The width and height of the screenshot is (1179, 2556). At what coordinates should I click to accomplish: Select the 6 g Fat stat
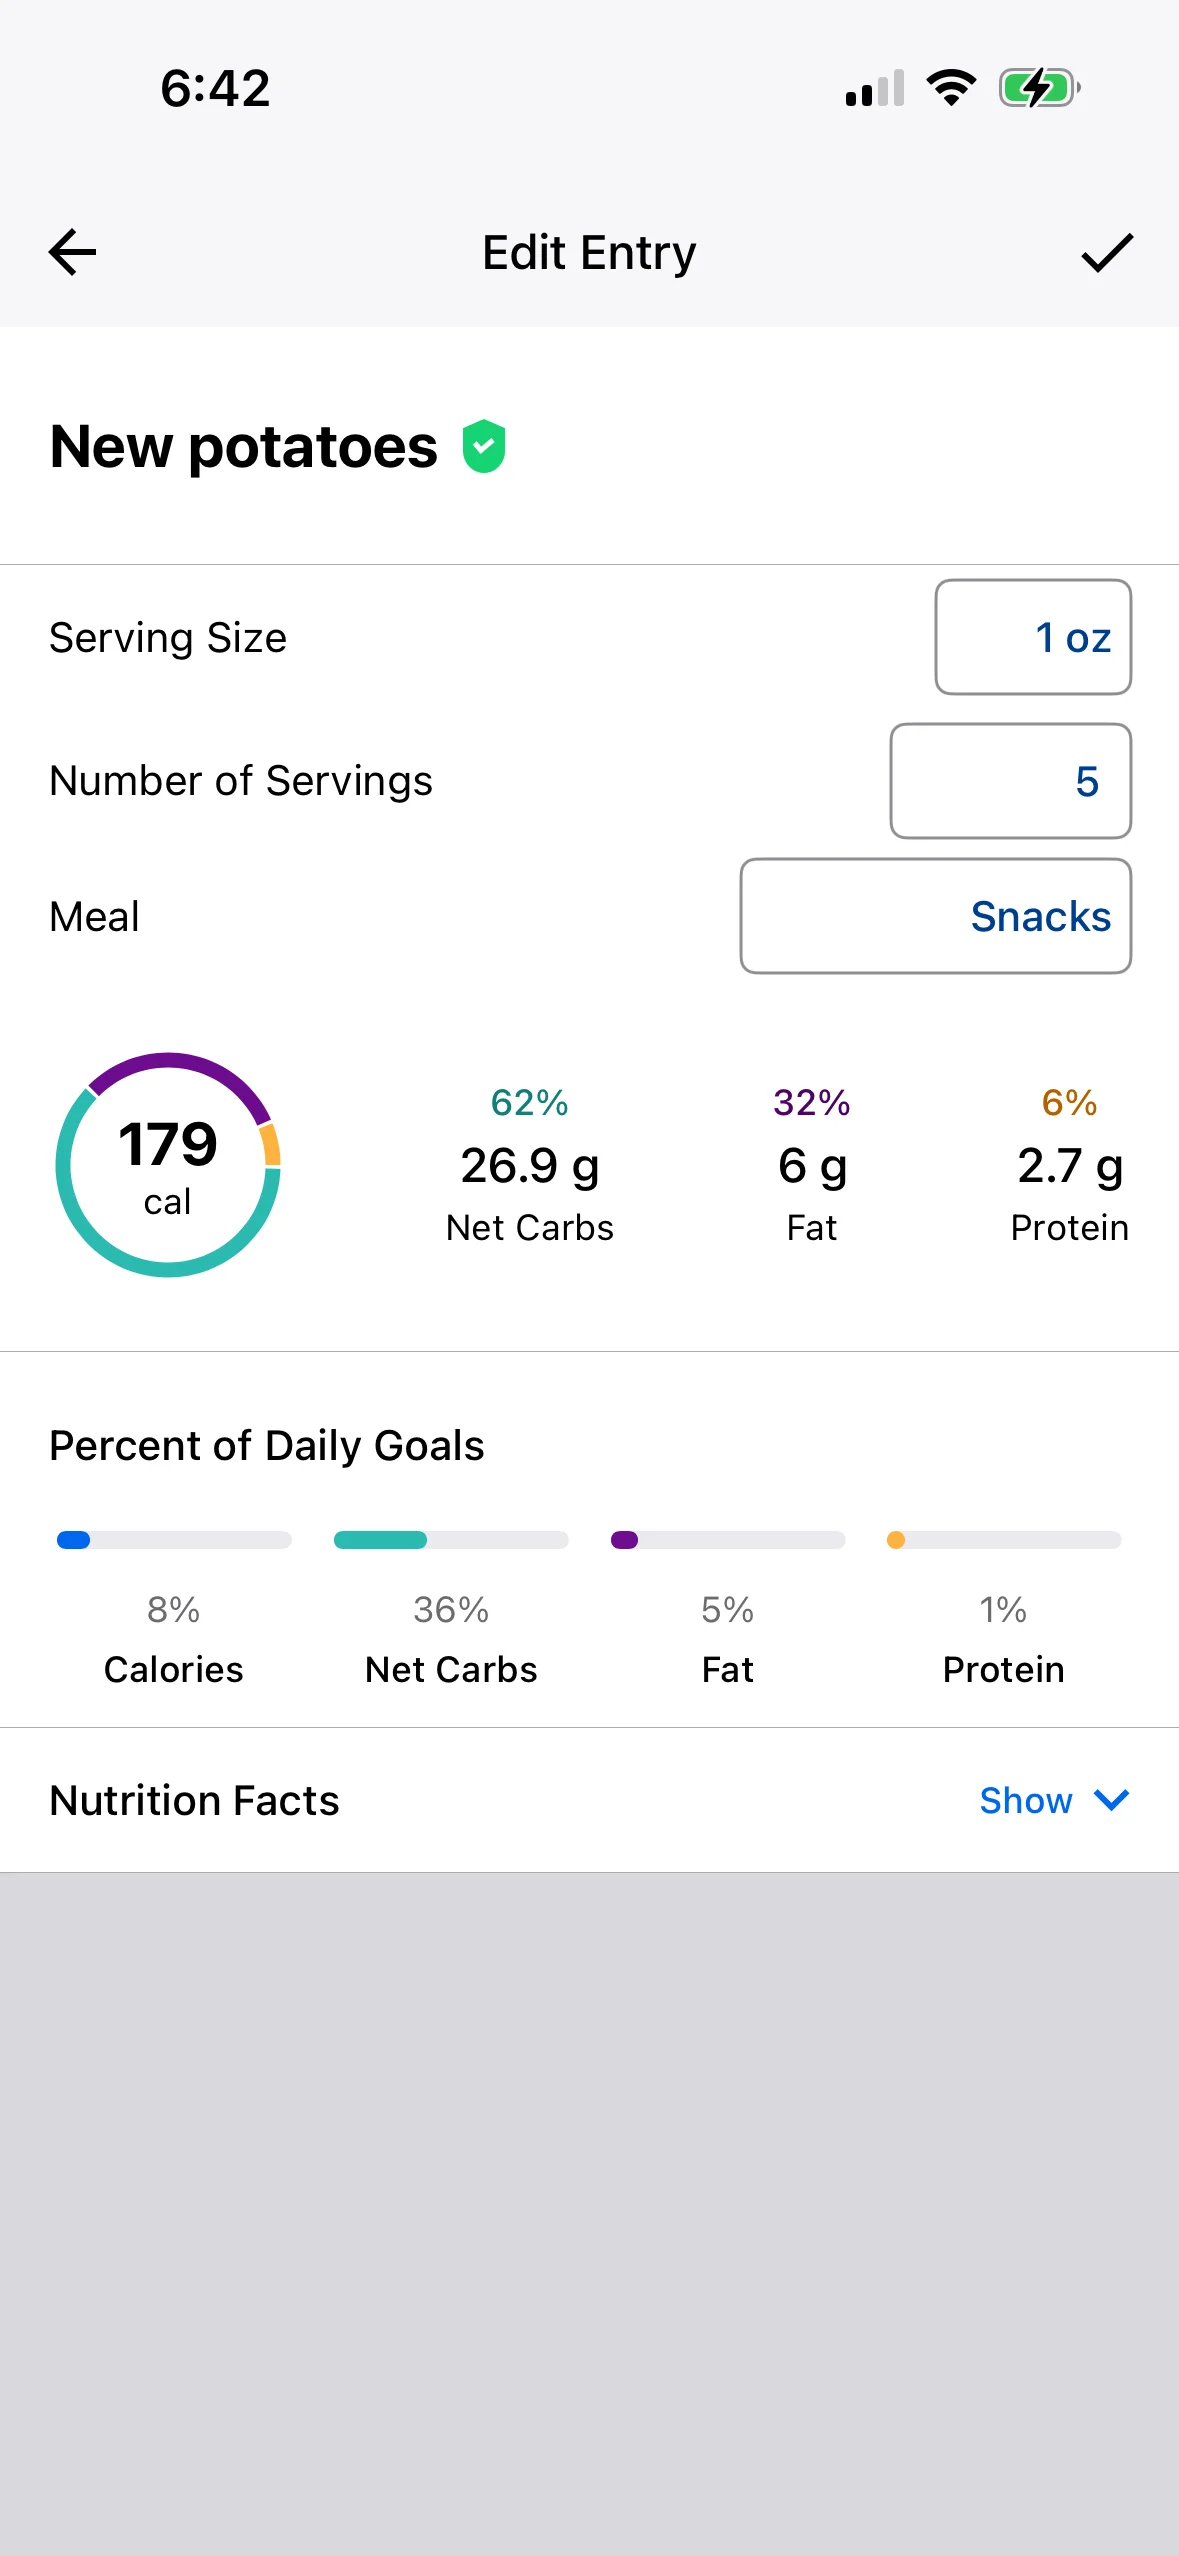(812, 1165)
